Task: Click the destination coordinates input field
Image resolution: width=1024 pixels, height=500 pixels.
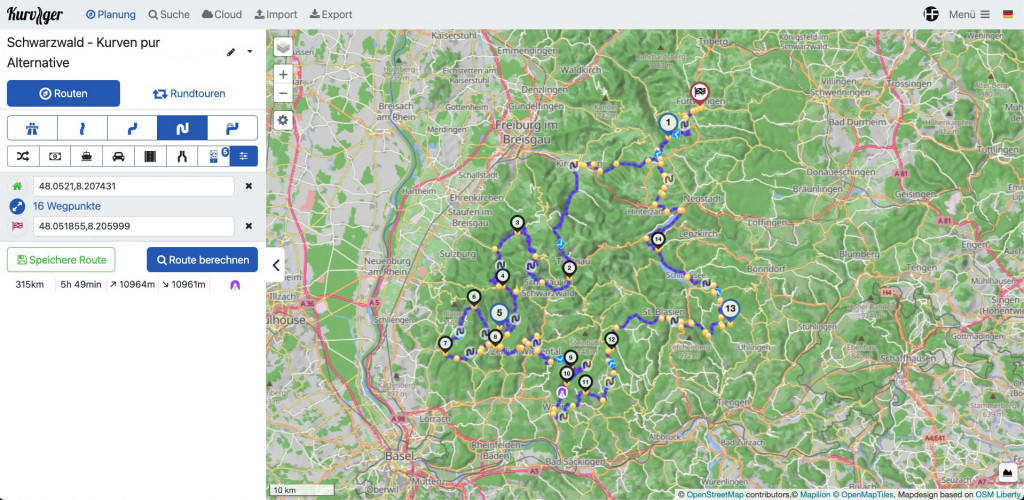Action: (x=133, y=226)
